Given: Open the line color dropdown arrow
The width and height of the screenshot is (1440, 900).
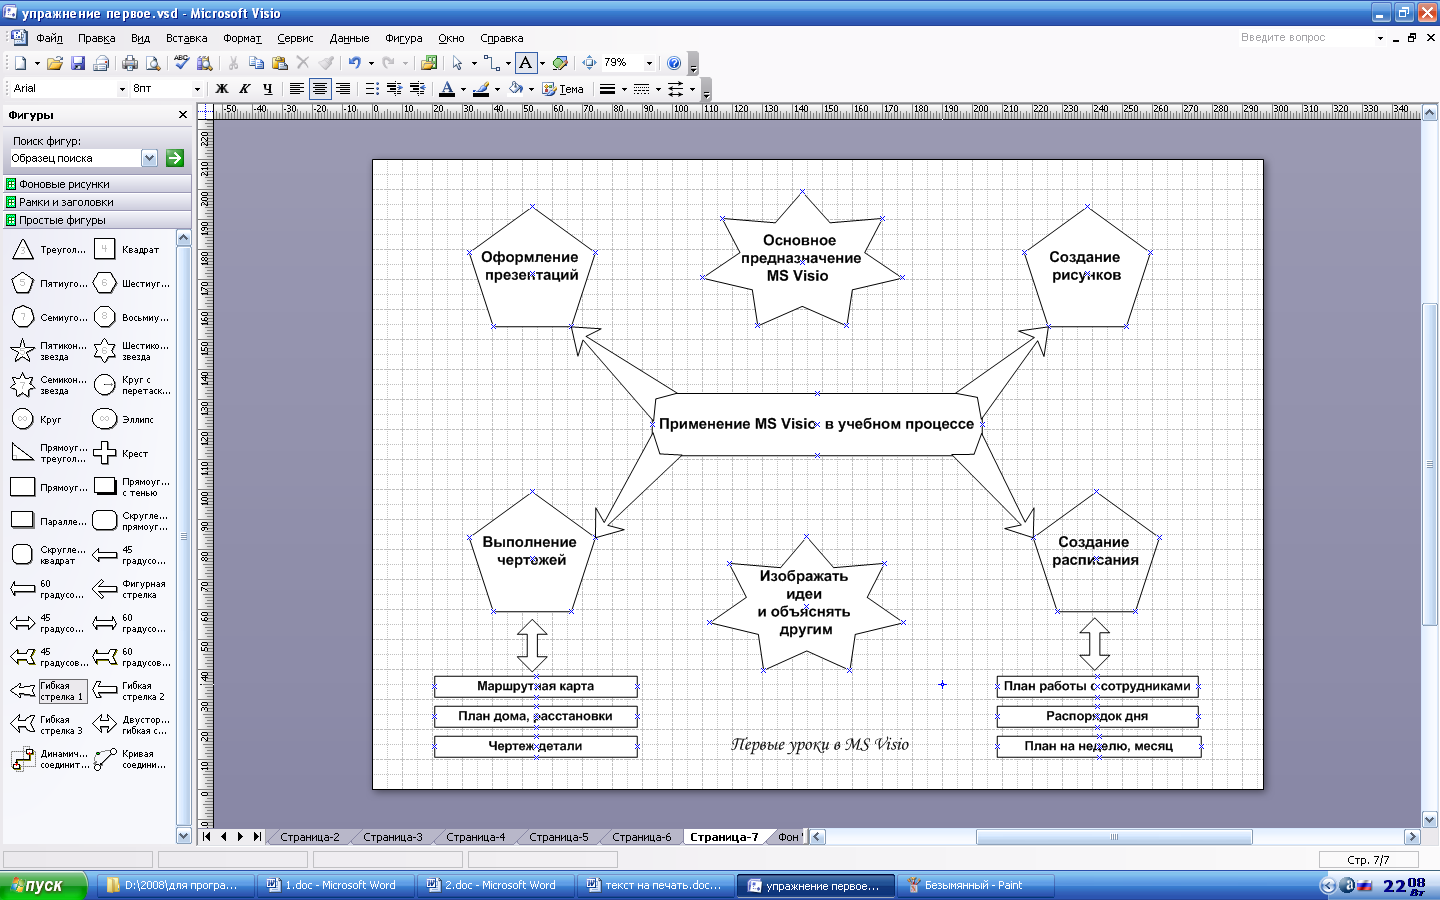Looking at the screenshot, I should click(497, 89).
